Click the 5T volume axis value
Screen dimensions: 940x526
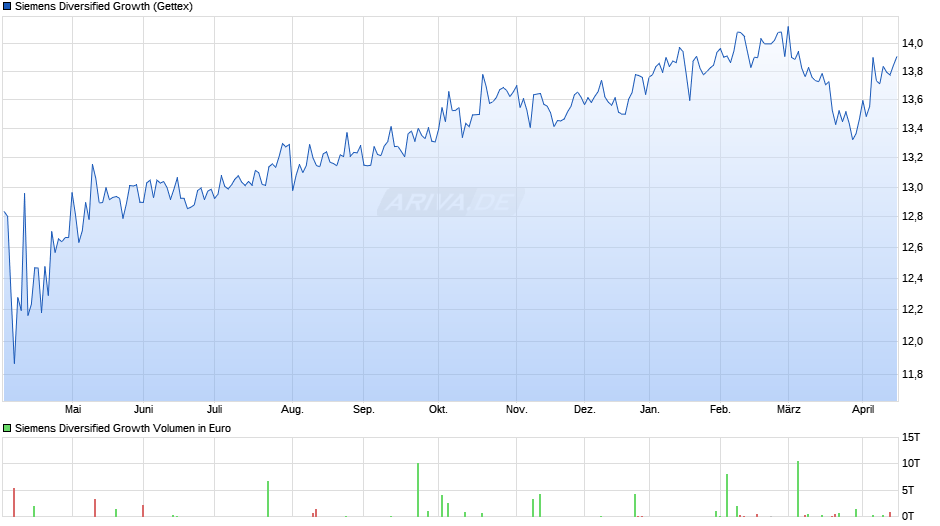909,491
